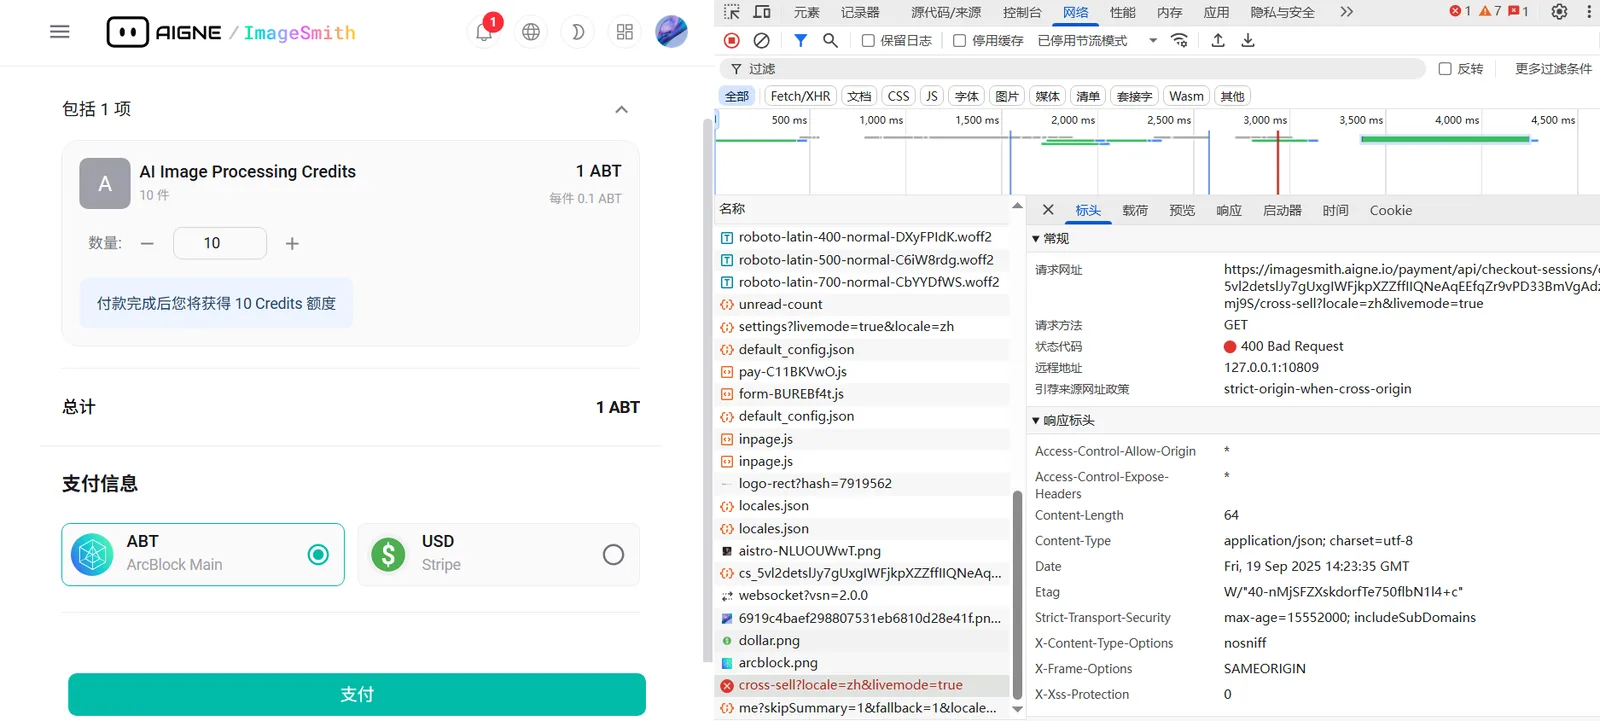Open the 预览 details tab
The width and height of the screenshot is (1600, 721).
pyautogui.click(x=1182, y=210)
